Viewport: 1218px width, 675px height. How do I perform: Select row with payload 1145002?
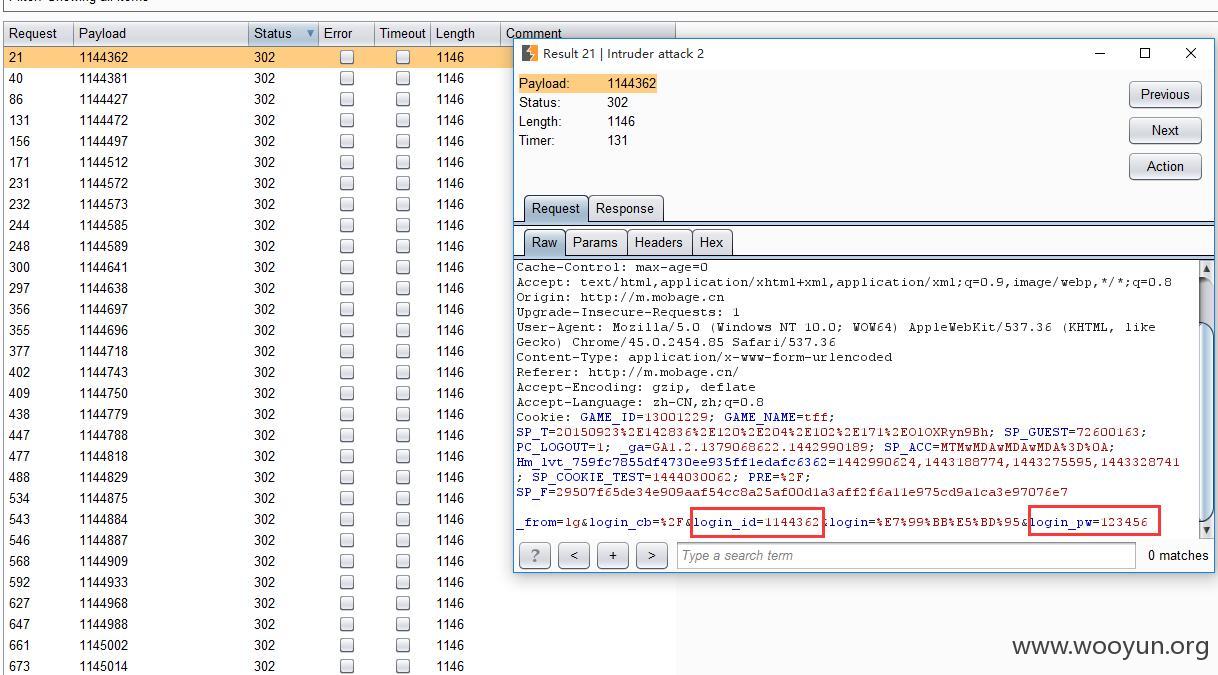point(340,645)
